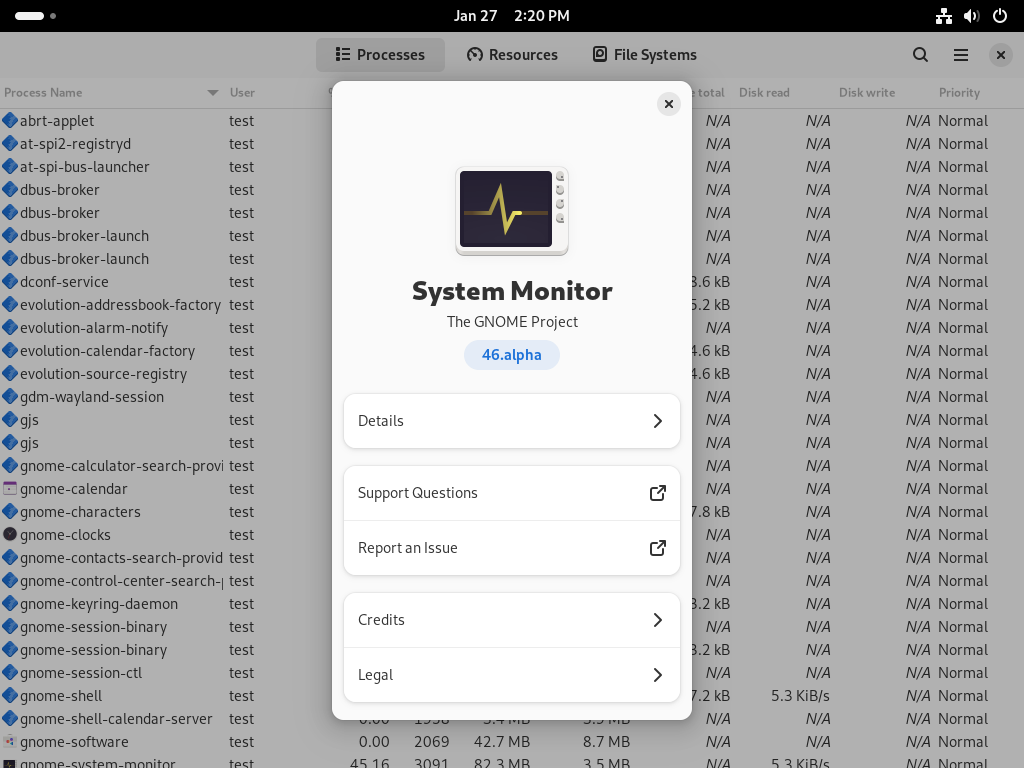Click the abrt-applet process icon
Image resolution: width=1024 pixels, height=768 pixels.
tap(10, 120)
